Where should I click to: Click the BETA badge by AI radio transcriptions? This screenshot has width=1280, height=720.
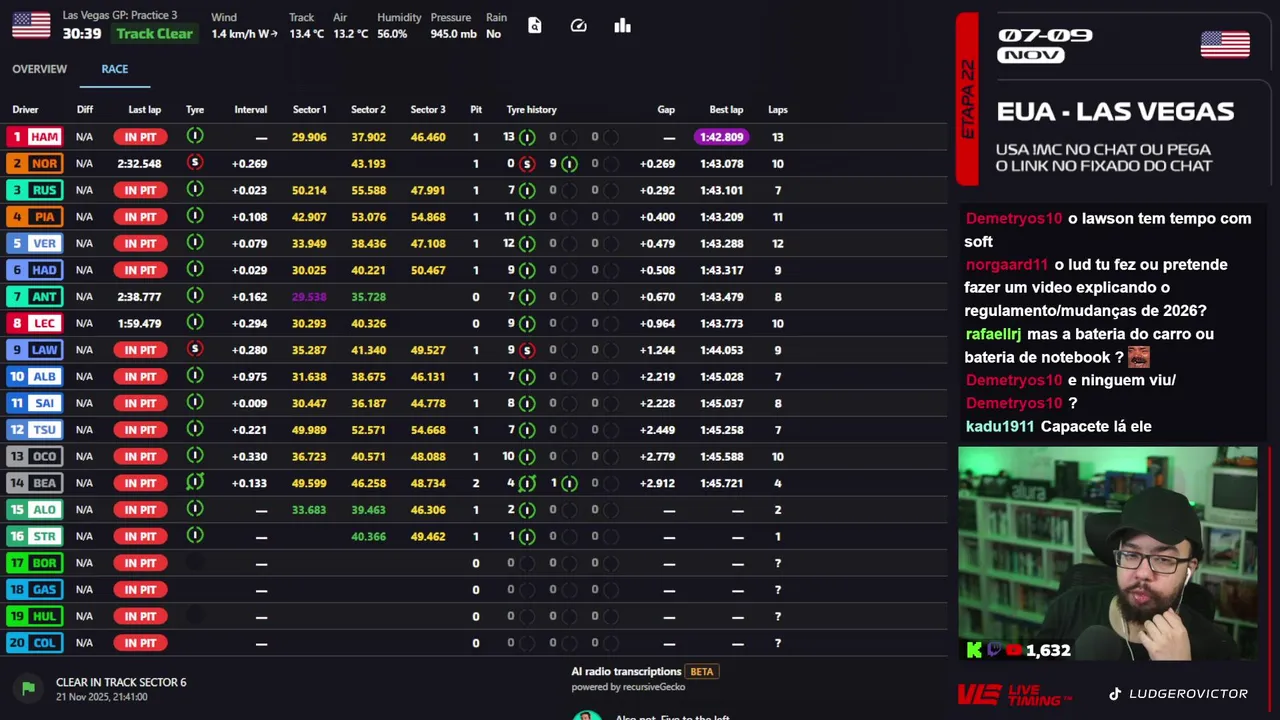pos(702,672)
